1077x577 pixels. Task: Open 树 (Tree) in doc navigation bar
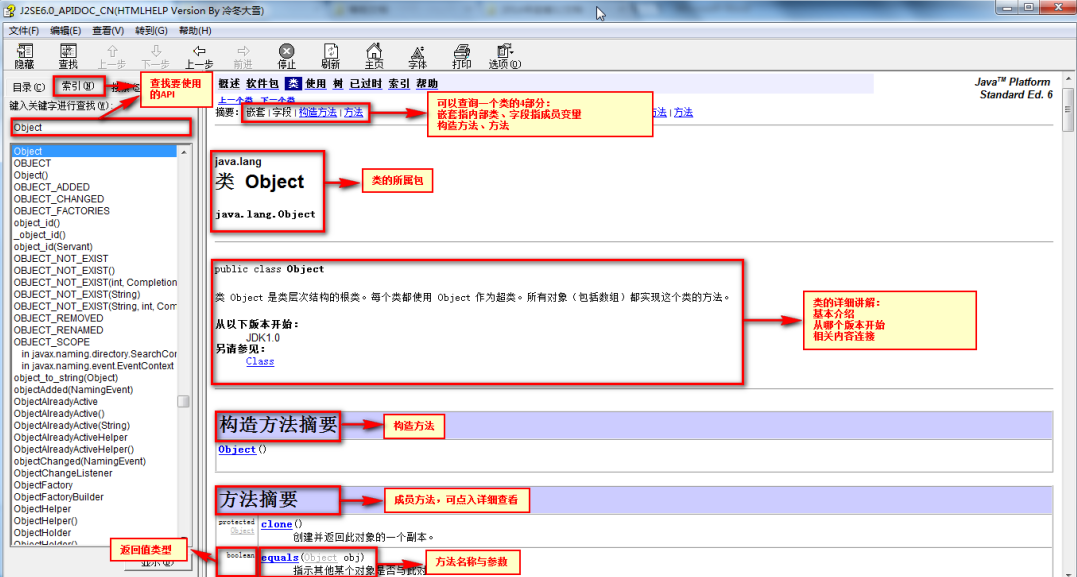tap(338, 84)
